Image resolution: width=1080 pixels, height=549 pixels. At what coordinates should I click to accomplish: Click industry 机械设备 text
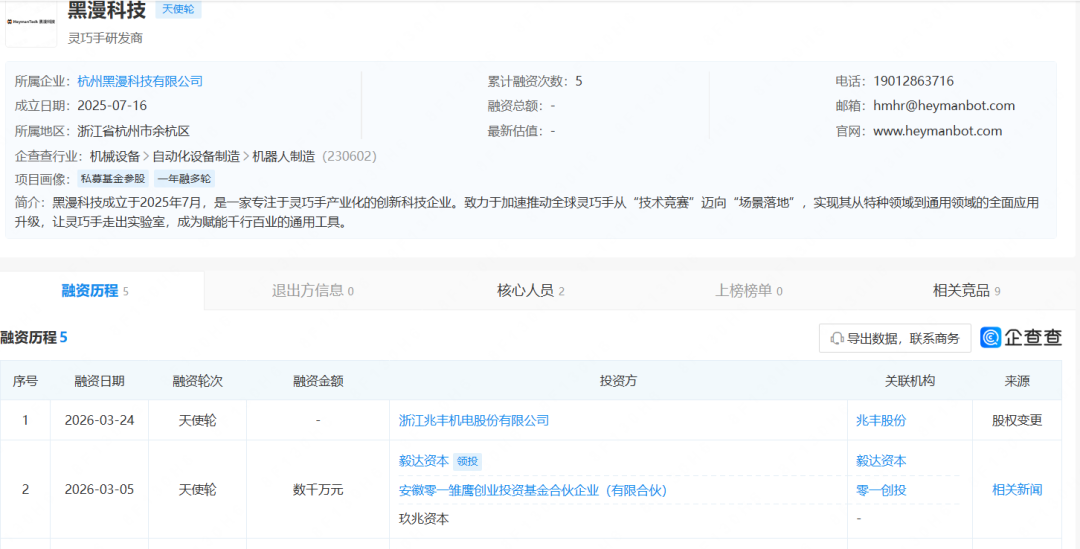point(115,156)
